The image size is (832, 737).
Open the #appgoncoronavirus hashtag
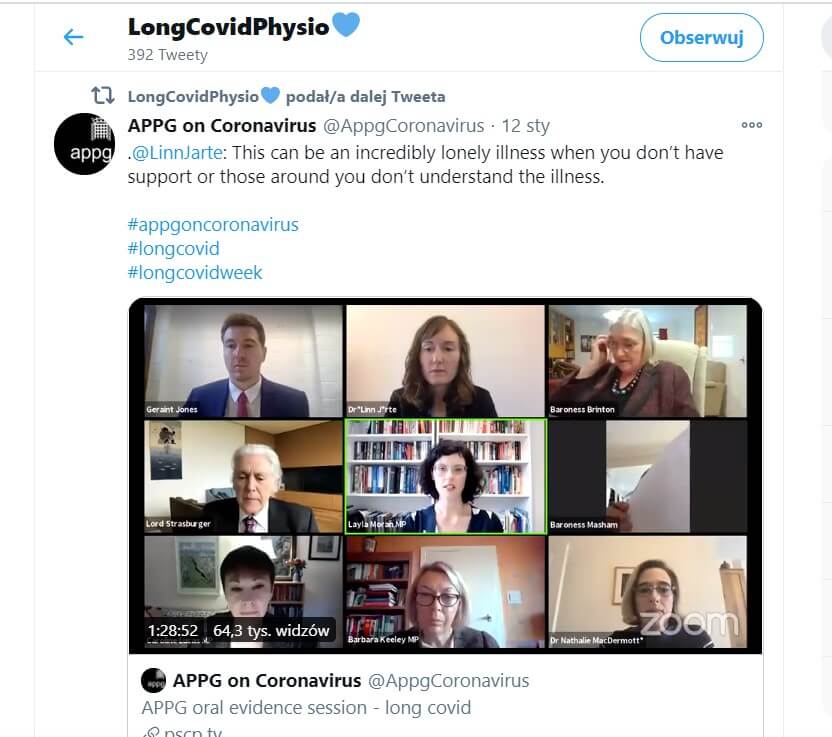[x=213, y=224]
